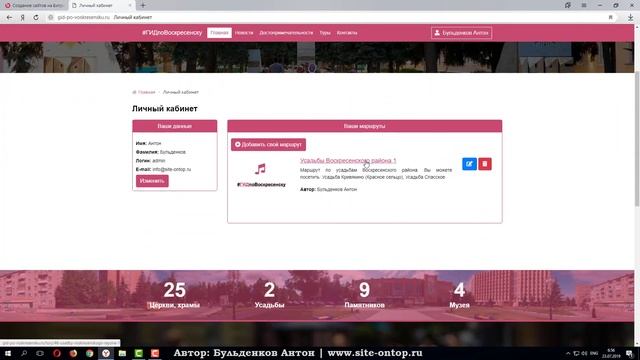Click the Добавить свой маршрут button

(x=268, y=144)
